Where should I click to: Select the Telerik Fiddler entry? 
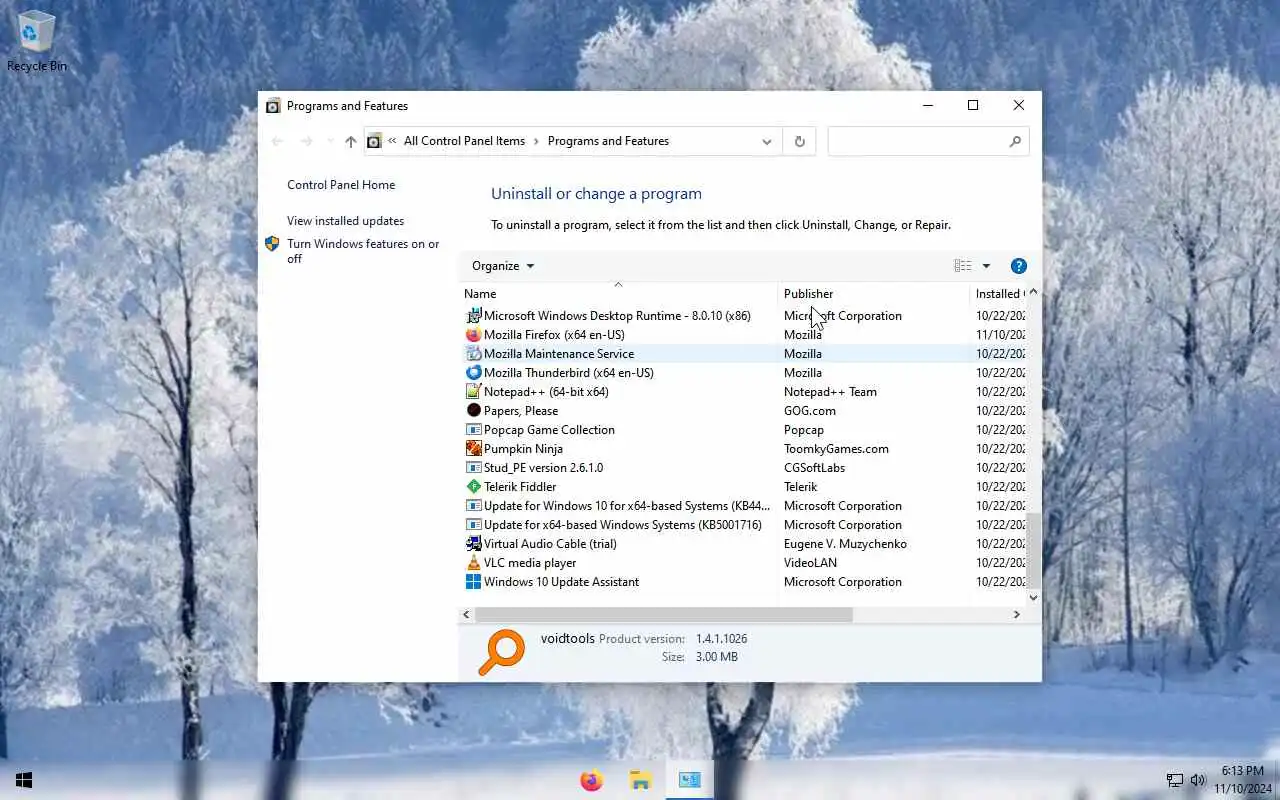743,487
